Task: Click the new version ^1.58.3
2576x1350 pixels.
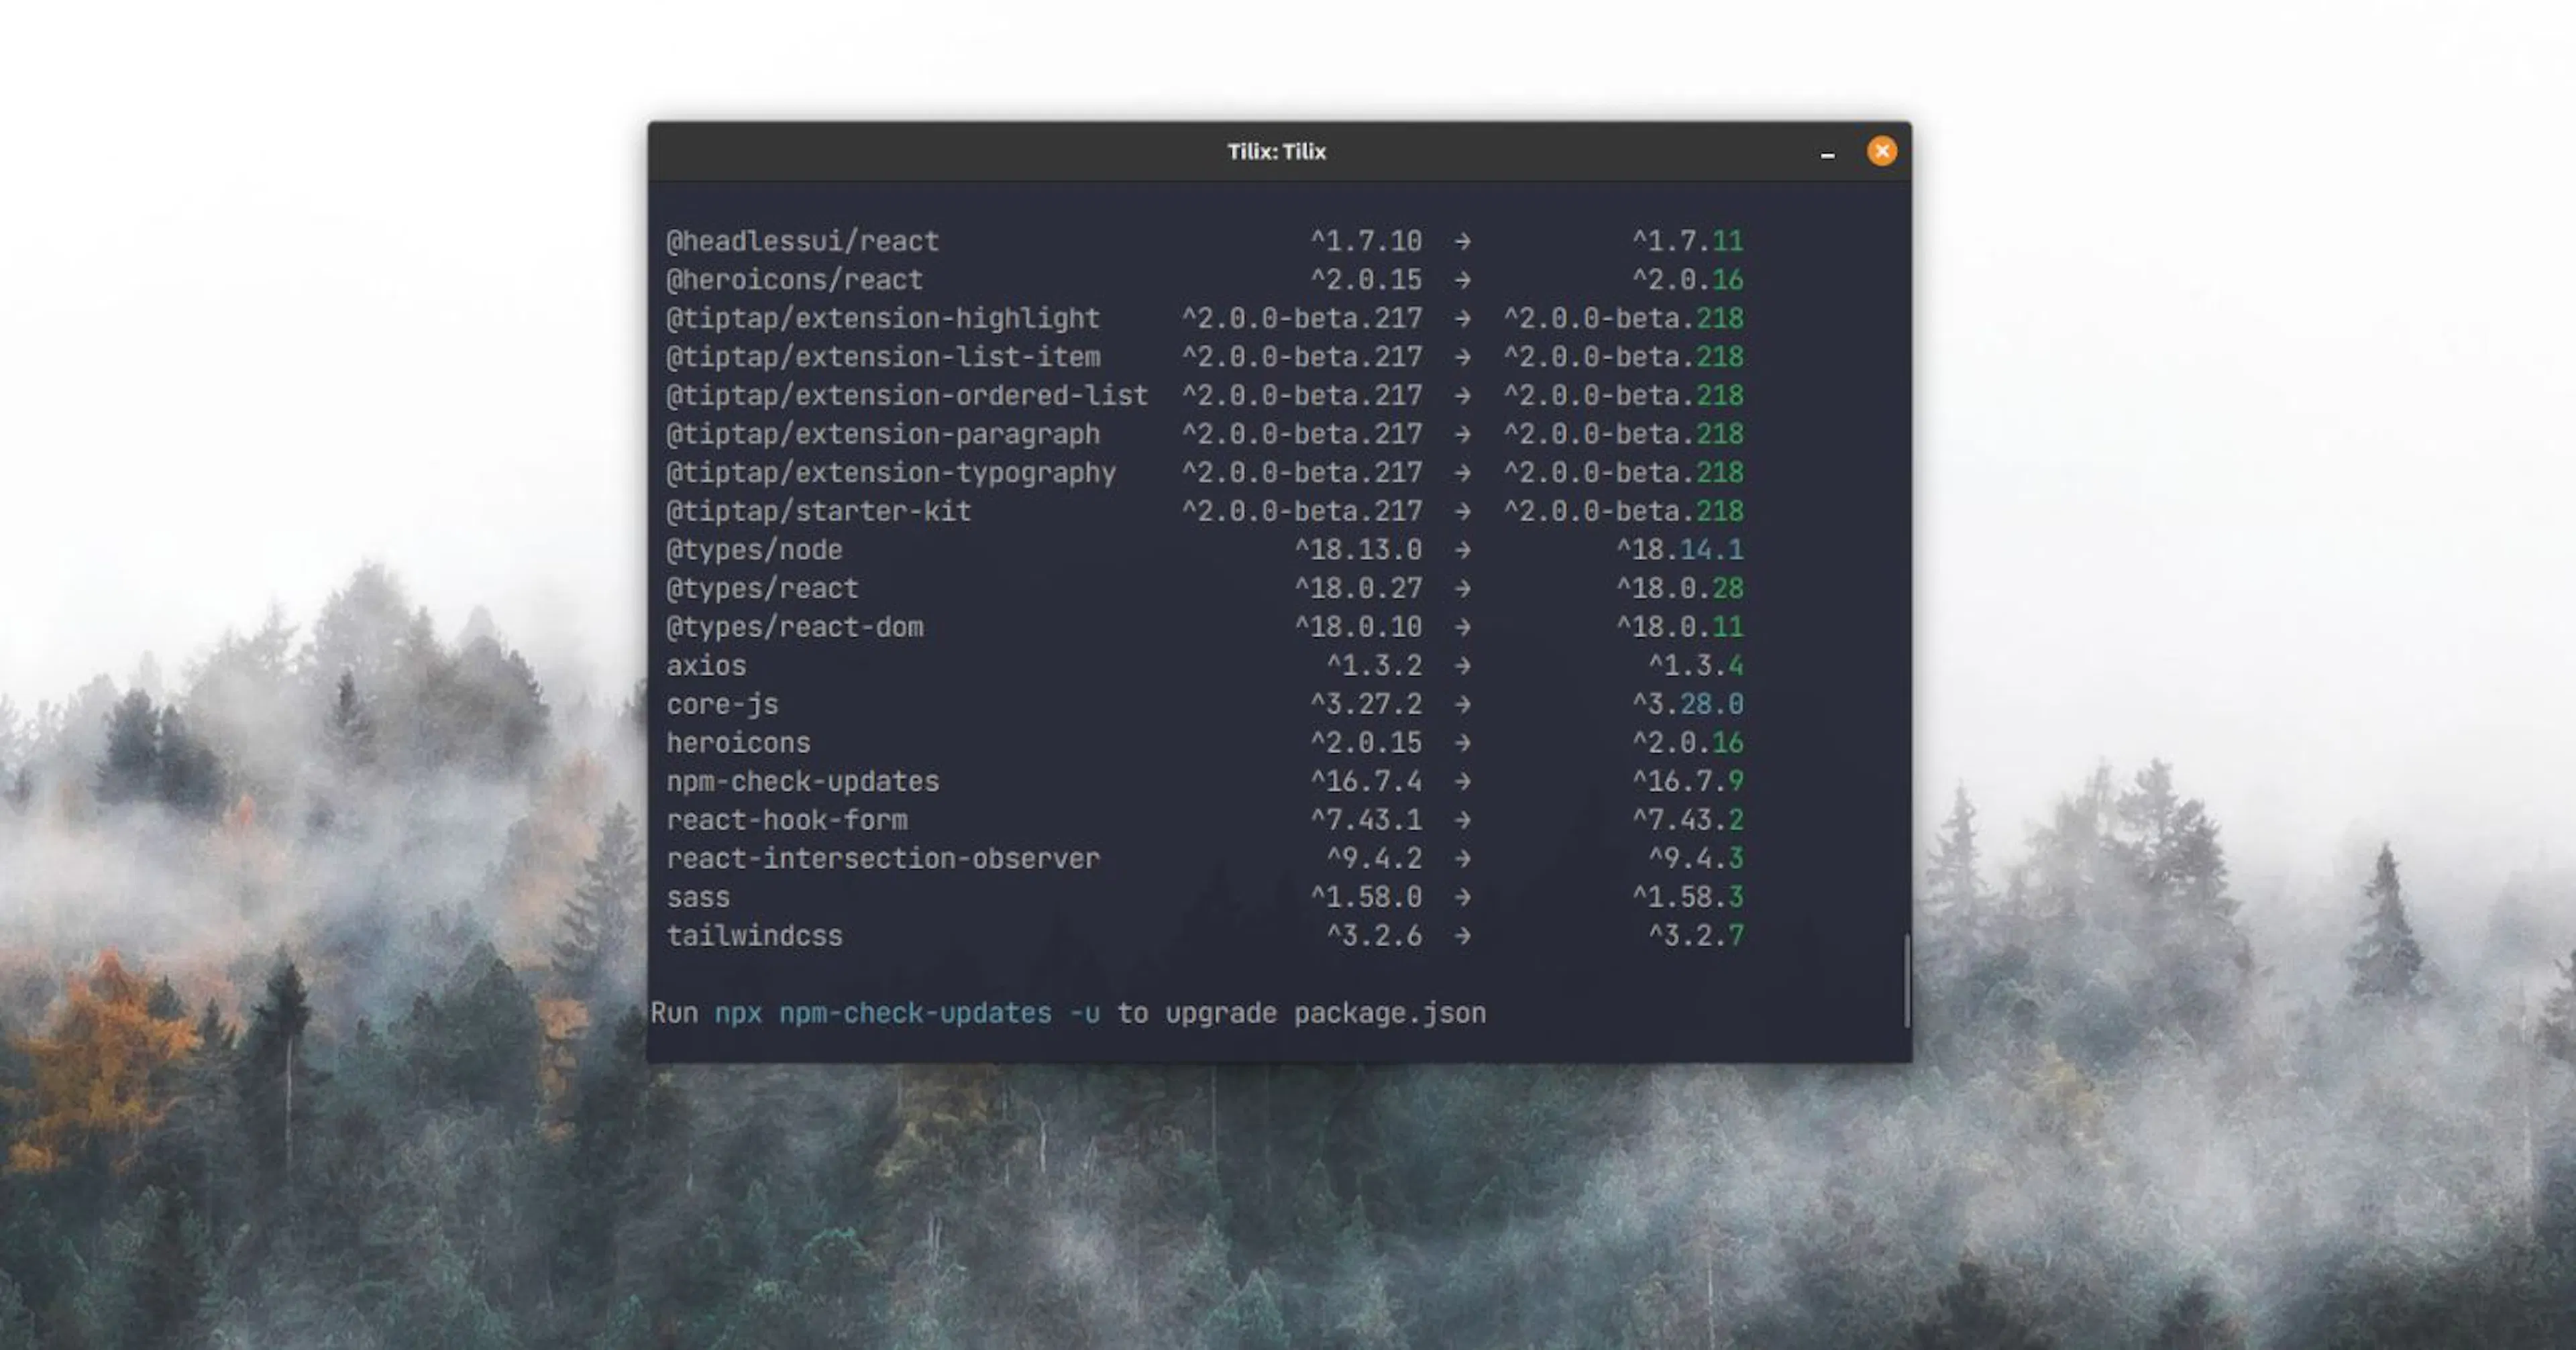Action: (x=1688, y=898)
